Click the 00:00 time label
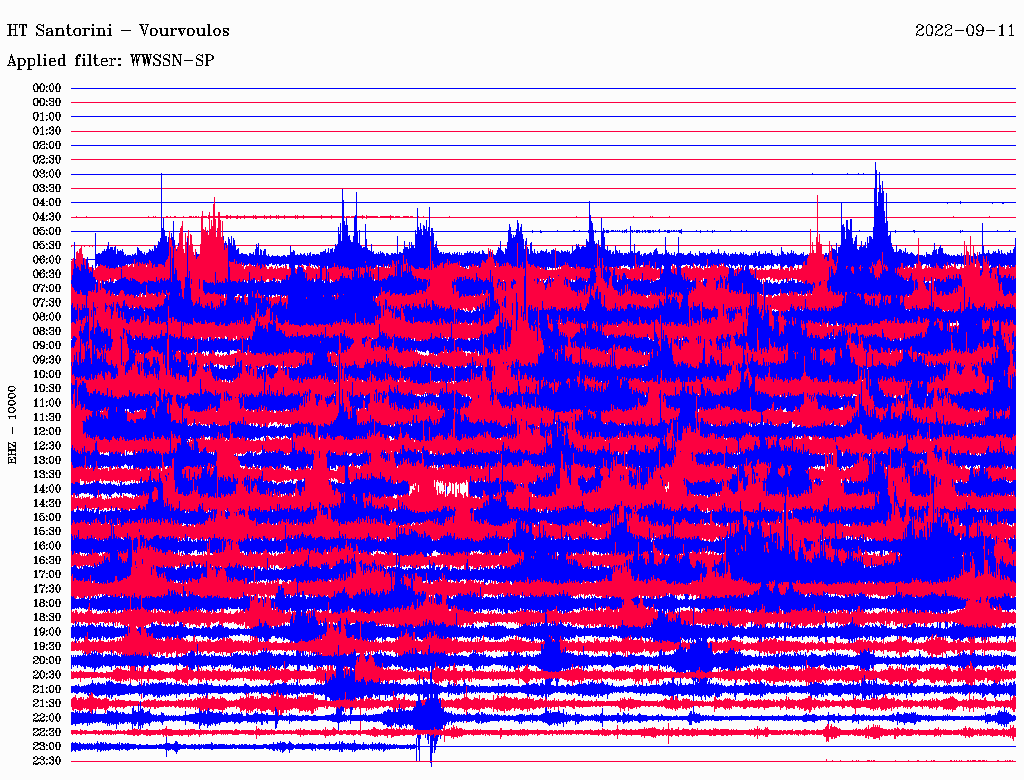The image size is (1024, 780). 47,88
